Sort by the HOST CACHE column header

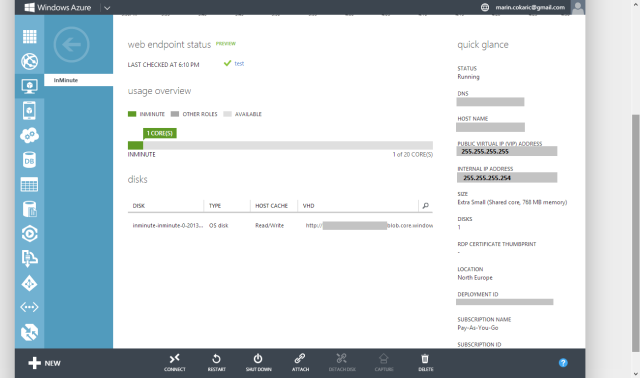click(x=271, y=206)
